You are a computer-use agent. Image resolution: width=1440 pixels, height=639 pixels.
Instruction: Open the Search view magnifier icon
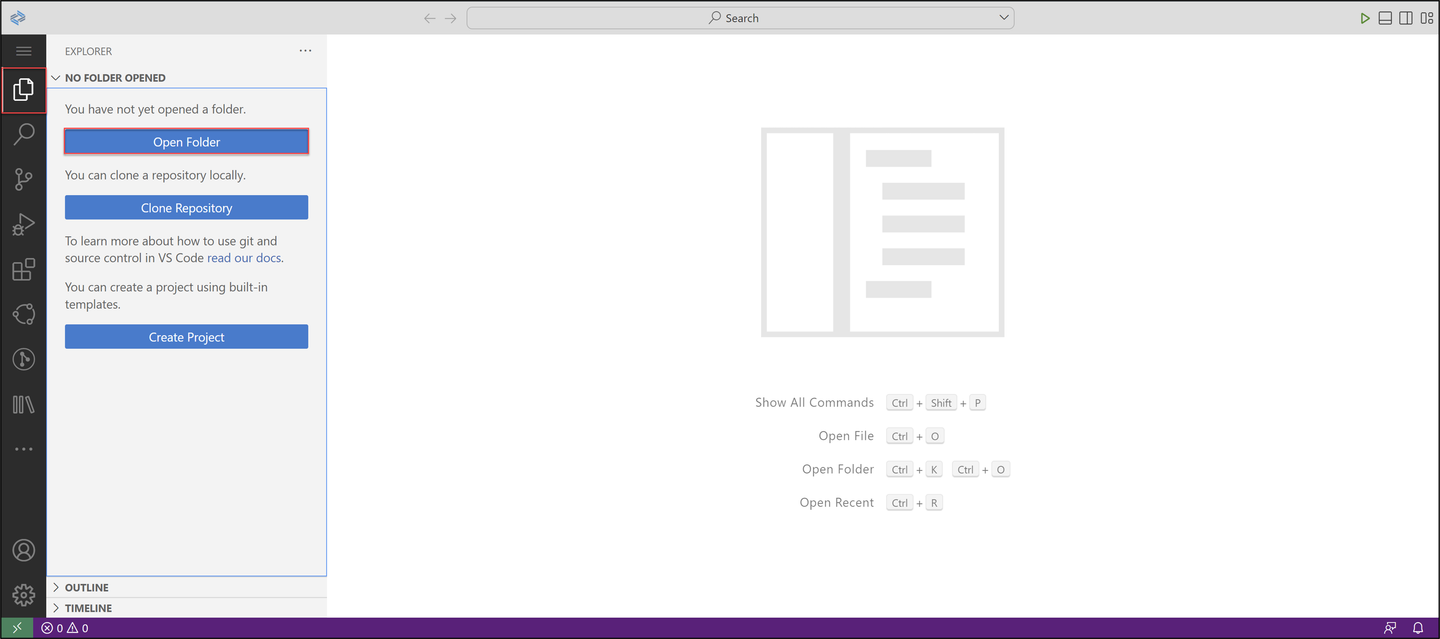[24, 134]
